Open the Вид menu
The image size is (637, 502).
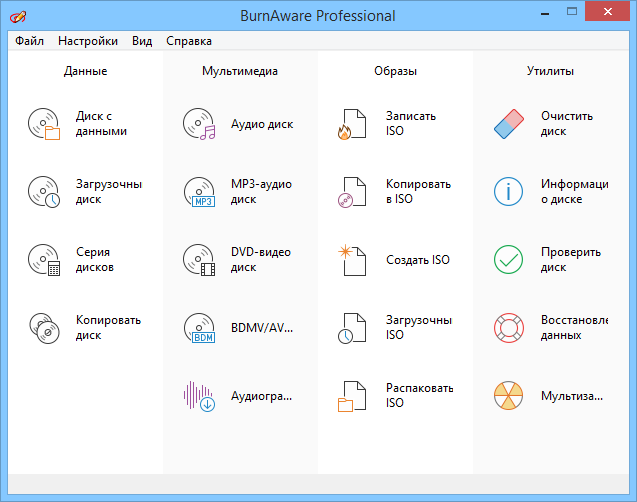(142, 41)
